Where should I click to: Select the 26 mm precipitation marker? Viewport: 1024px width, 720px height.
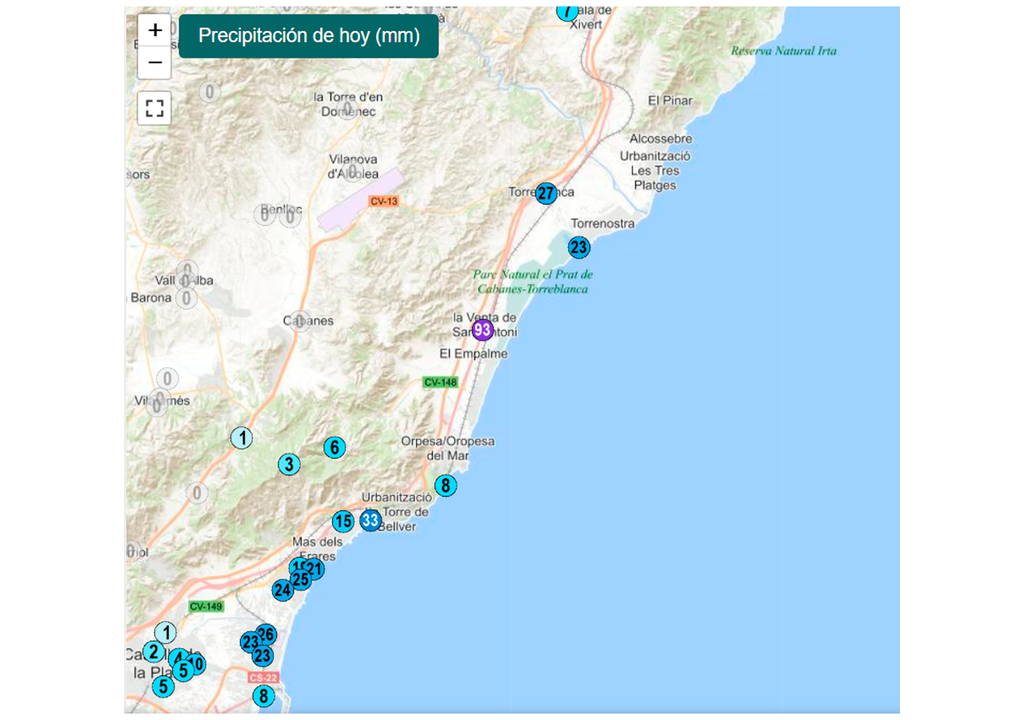[x=266, y=634]
